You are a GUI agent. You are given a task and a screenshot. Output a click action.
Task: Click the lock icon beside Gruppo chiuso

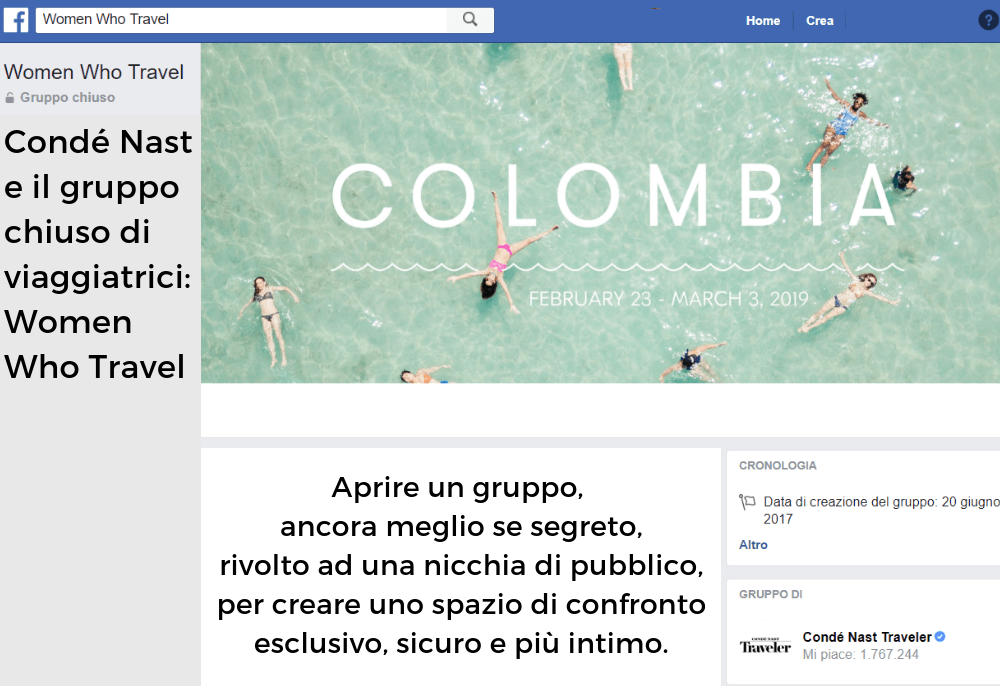(x=10, y=98)
